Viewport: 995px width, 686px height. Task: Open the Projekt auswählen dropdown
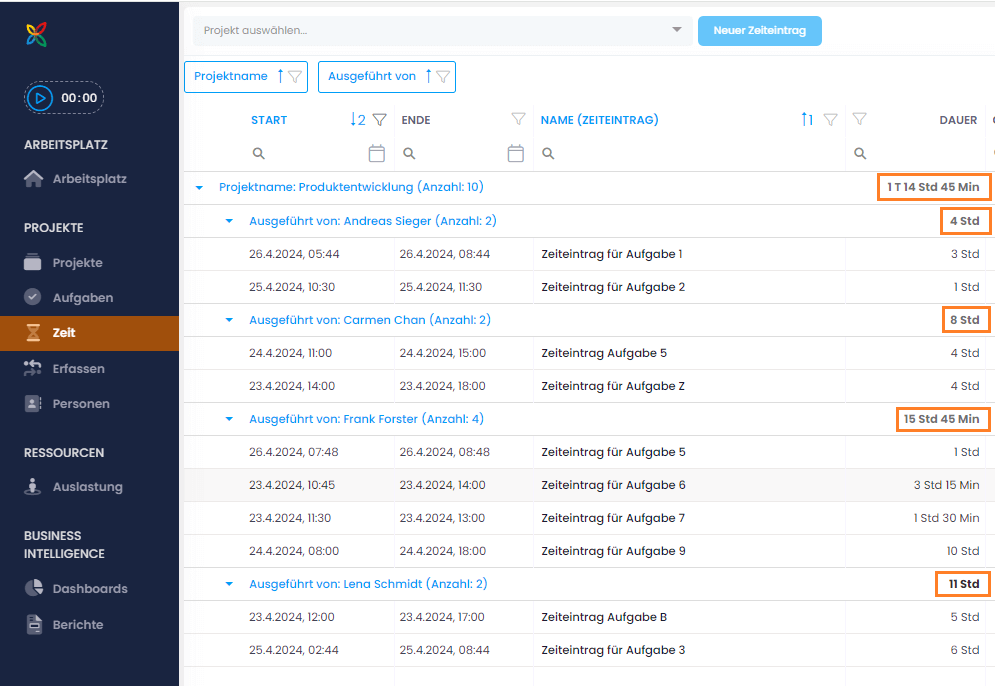(442, 30)
